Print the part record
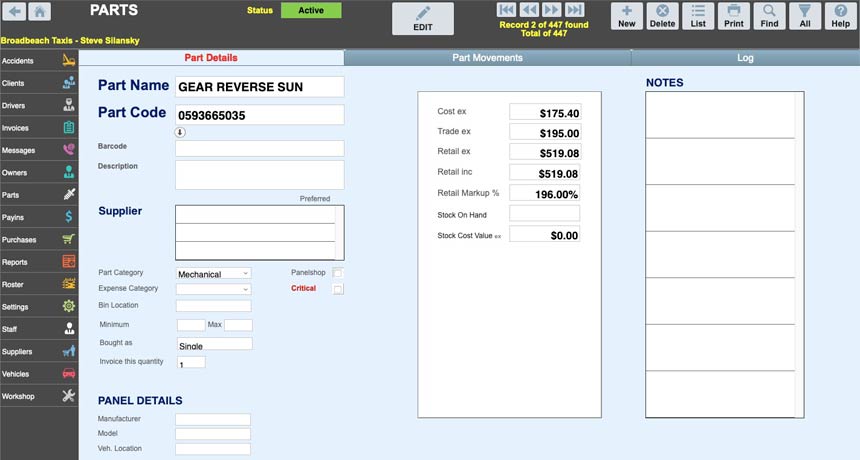 733,16
